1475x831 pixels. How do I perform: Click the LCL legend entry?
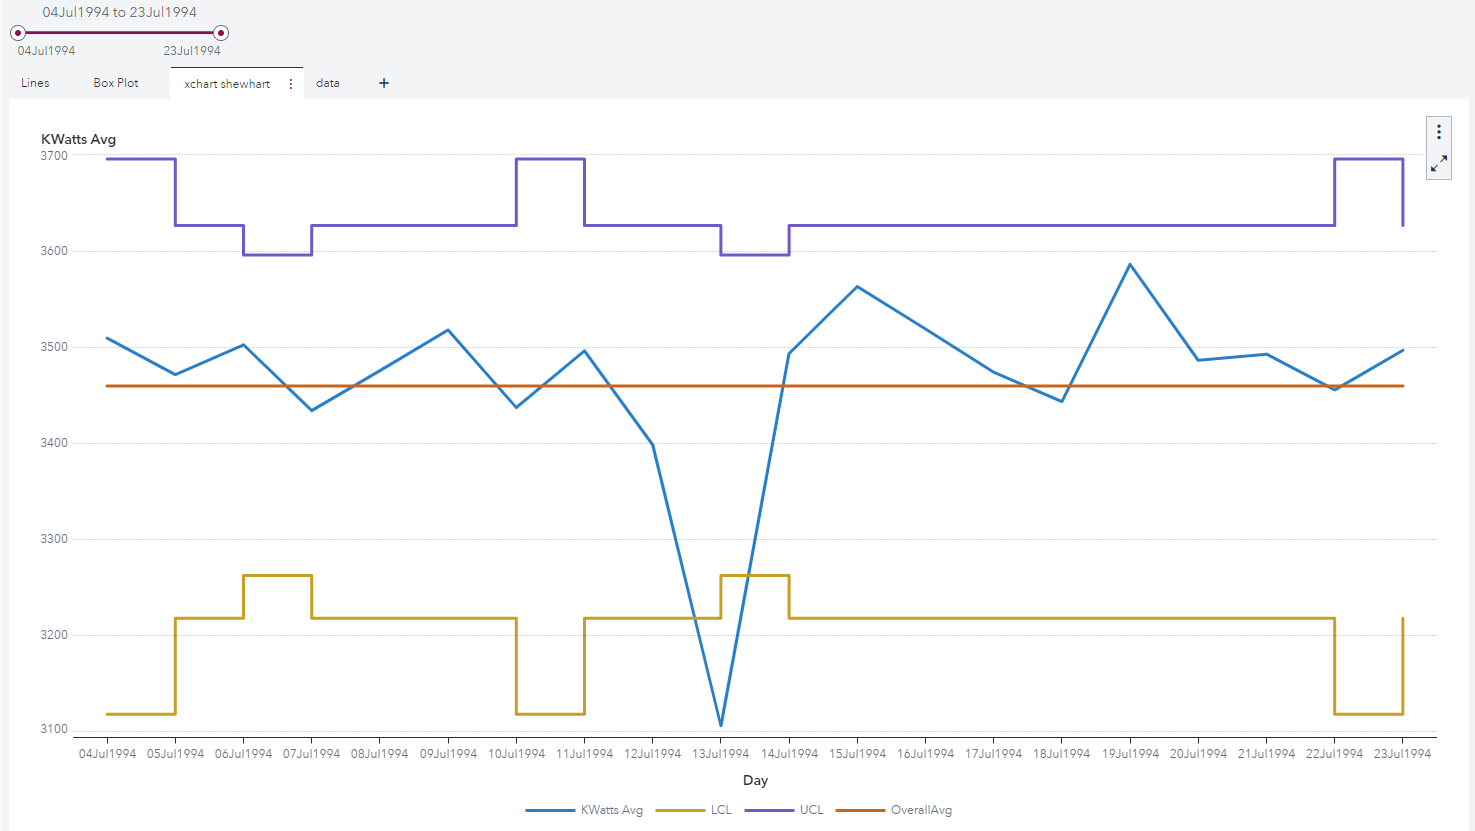(721, 810)
